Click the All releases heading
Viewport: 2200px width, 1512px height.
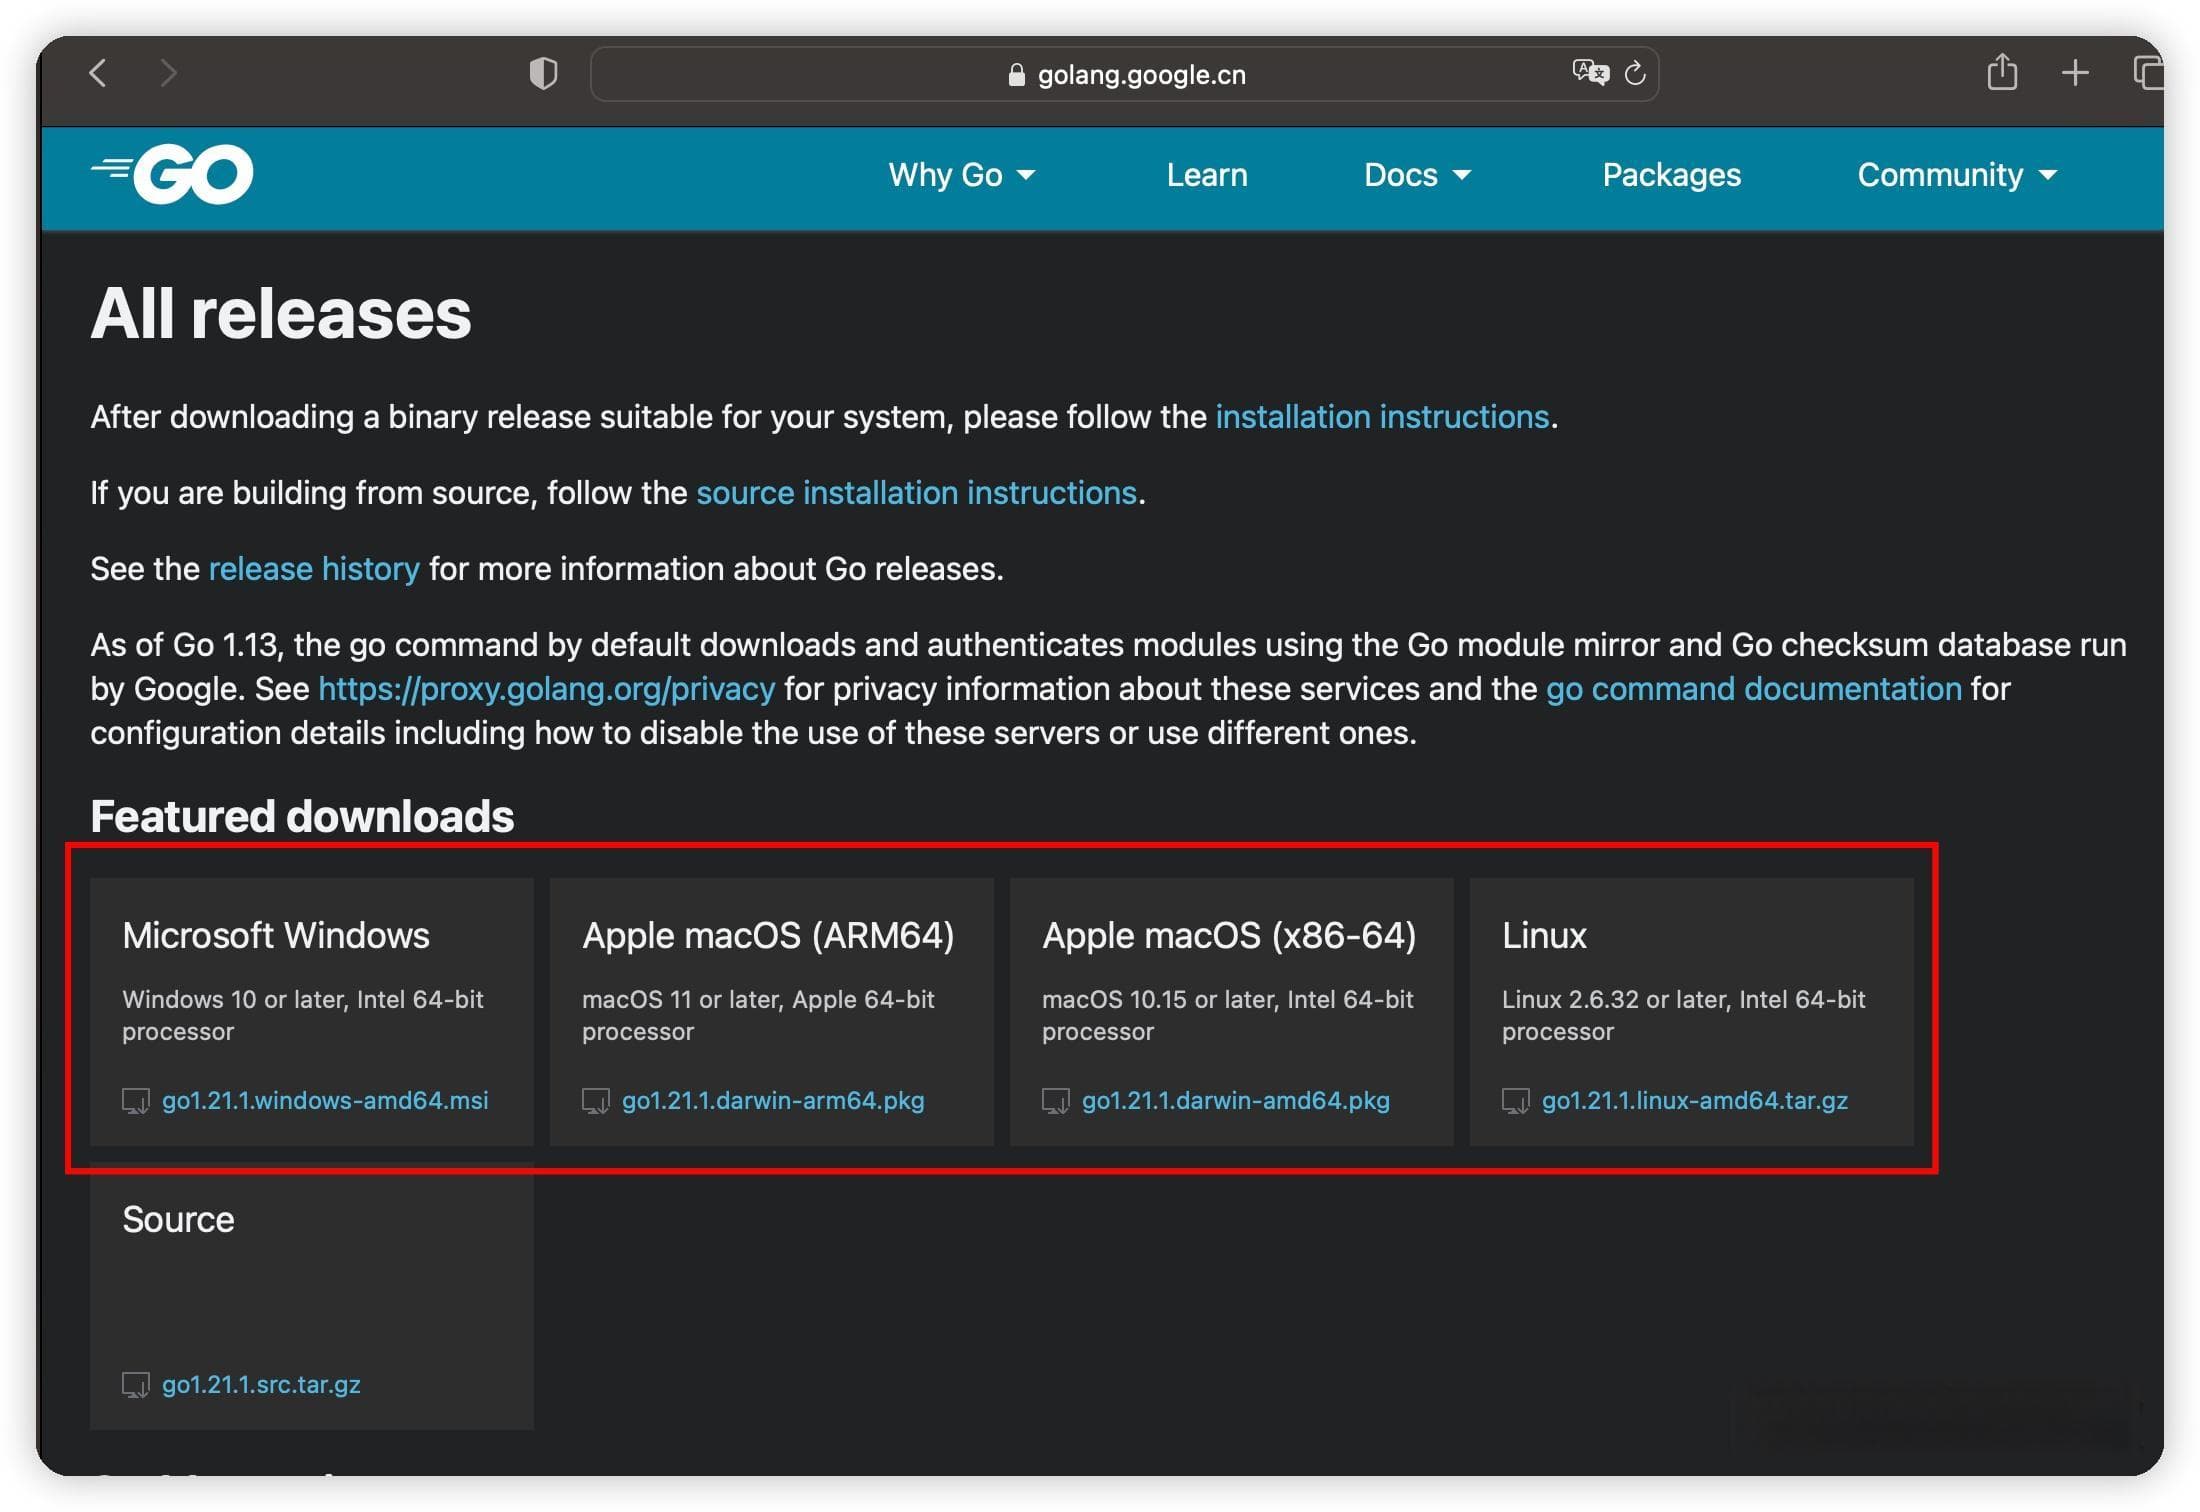pyautogui.click(x=281, y=314)
